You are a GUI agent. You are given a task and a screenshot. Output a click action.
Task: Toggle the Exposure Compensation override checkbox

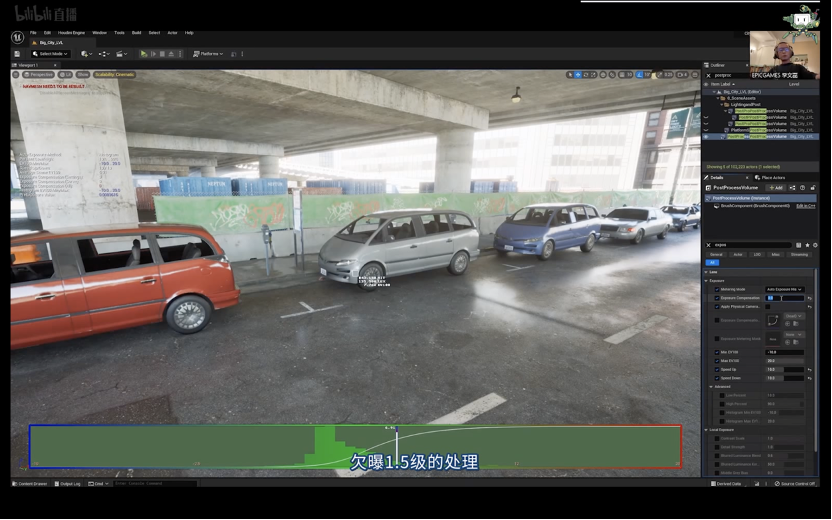tap(717, 298)
